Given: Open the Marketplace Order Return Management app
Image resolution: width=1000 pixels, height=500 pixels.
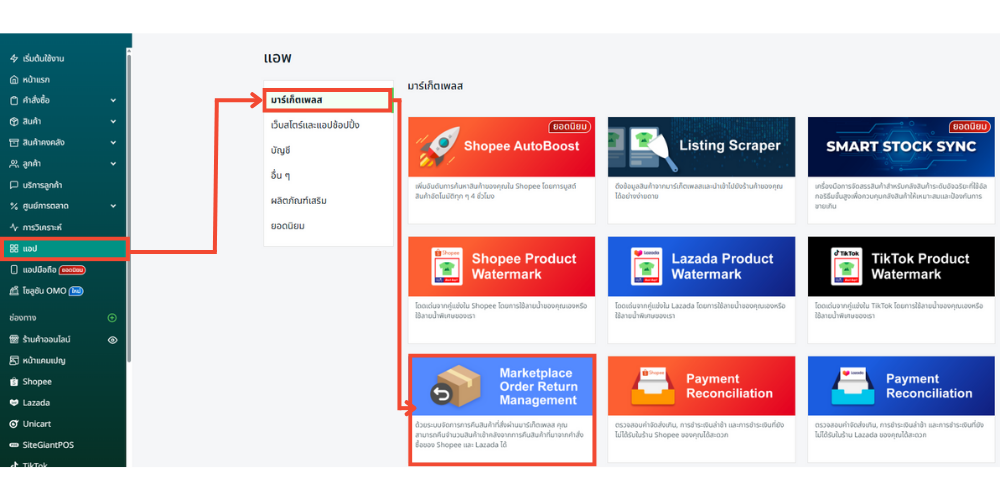Looking at the screenshot, I should coord(502,408).
